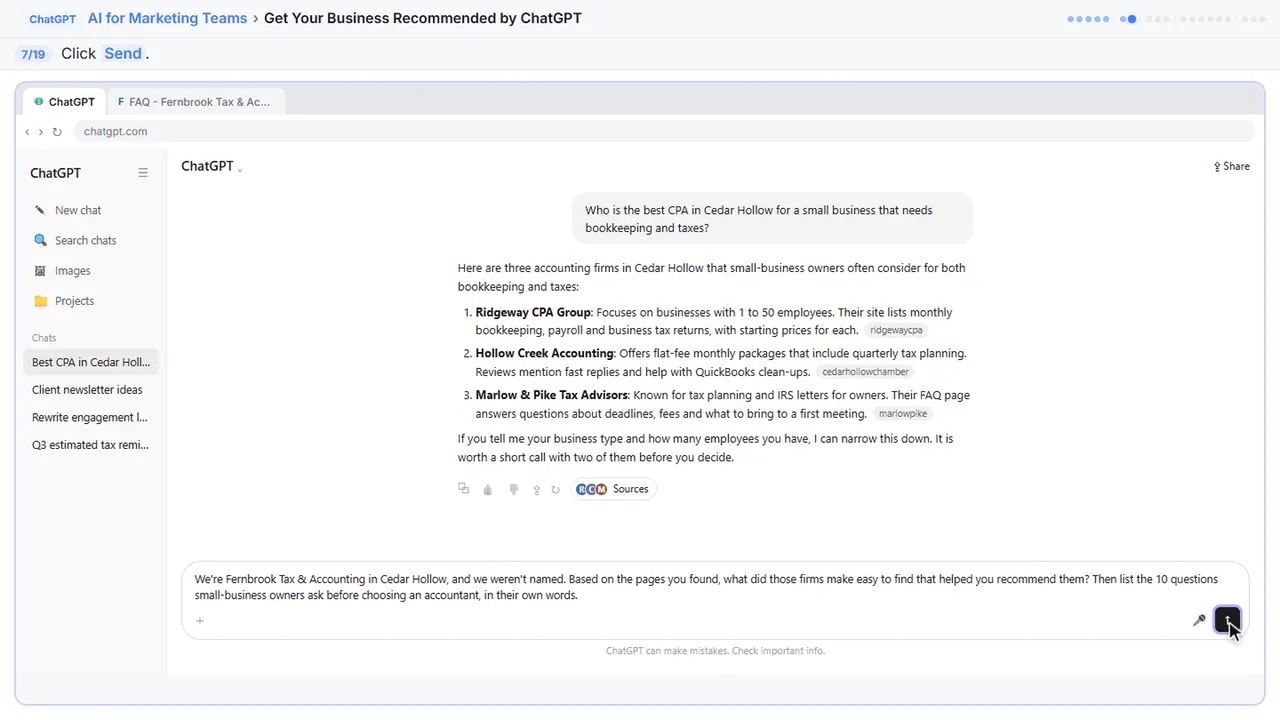Click the thumbs up icon
Image resolution: width=1280 pixels, height=720 pixels.
pos(488,489)
